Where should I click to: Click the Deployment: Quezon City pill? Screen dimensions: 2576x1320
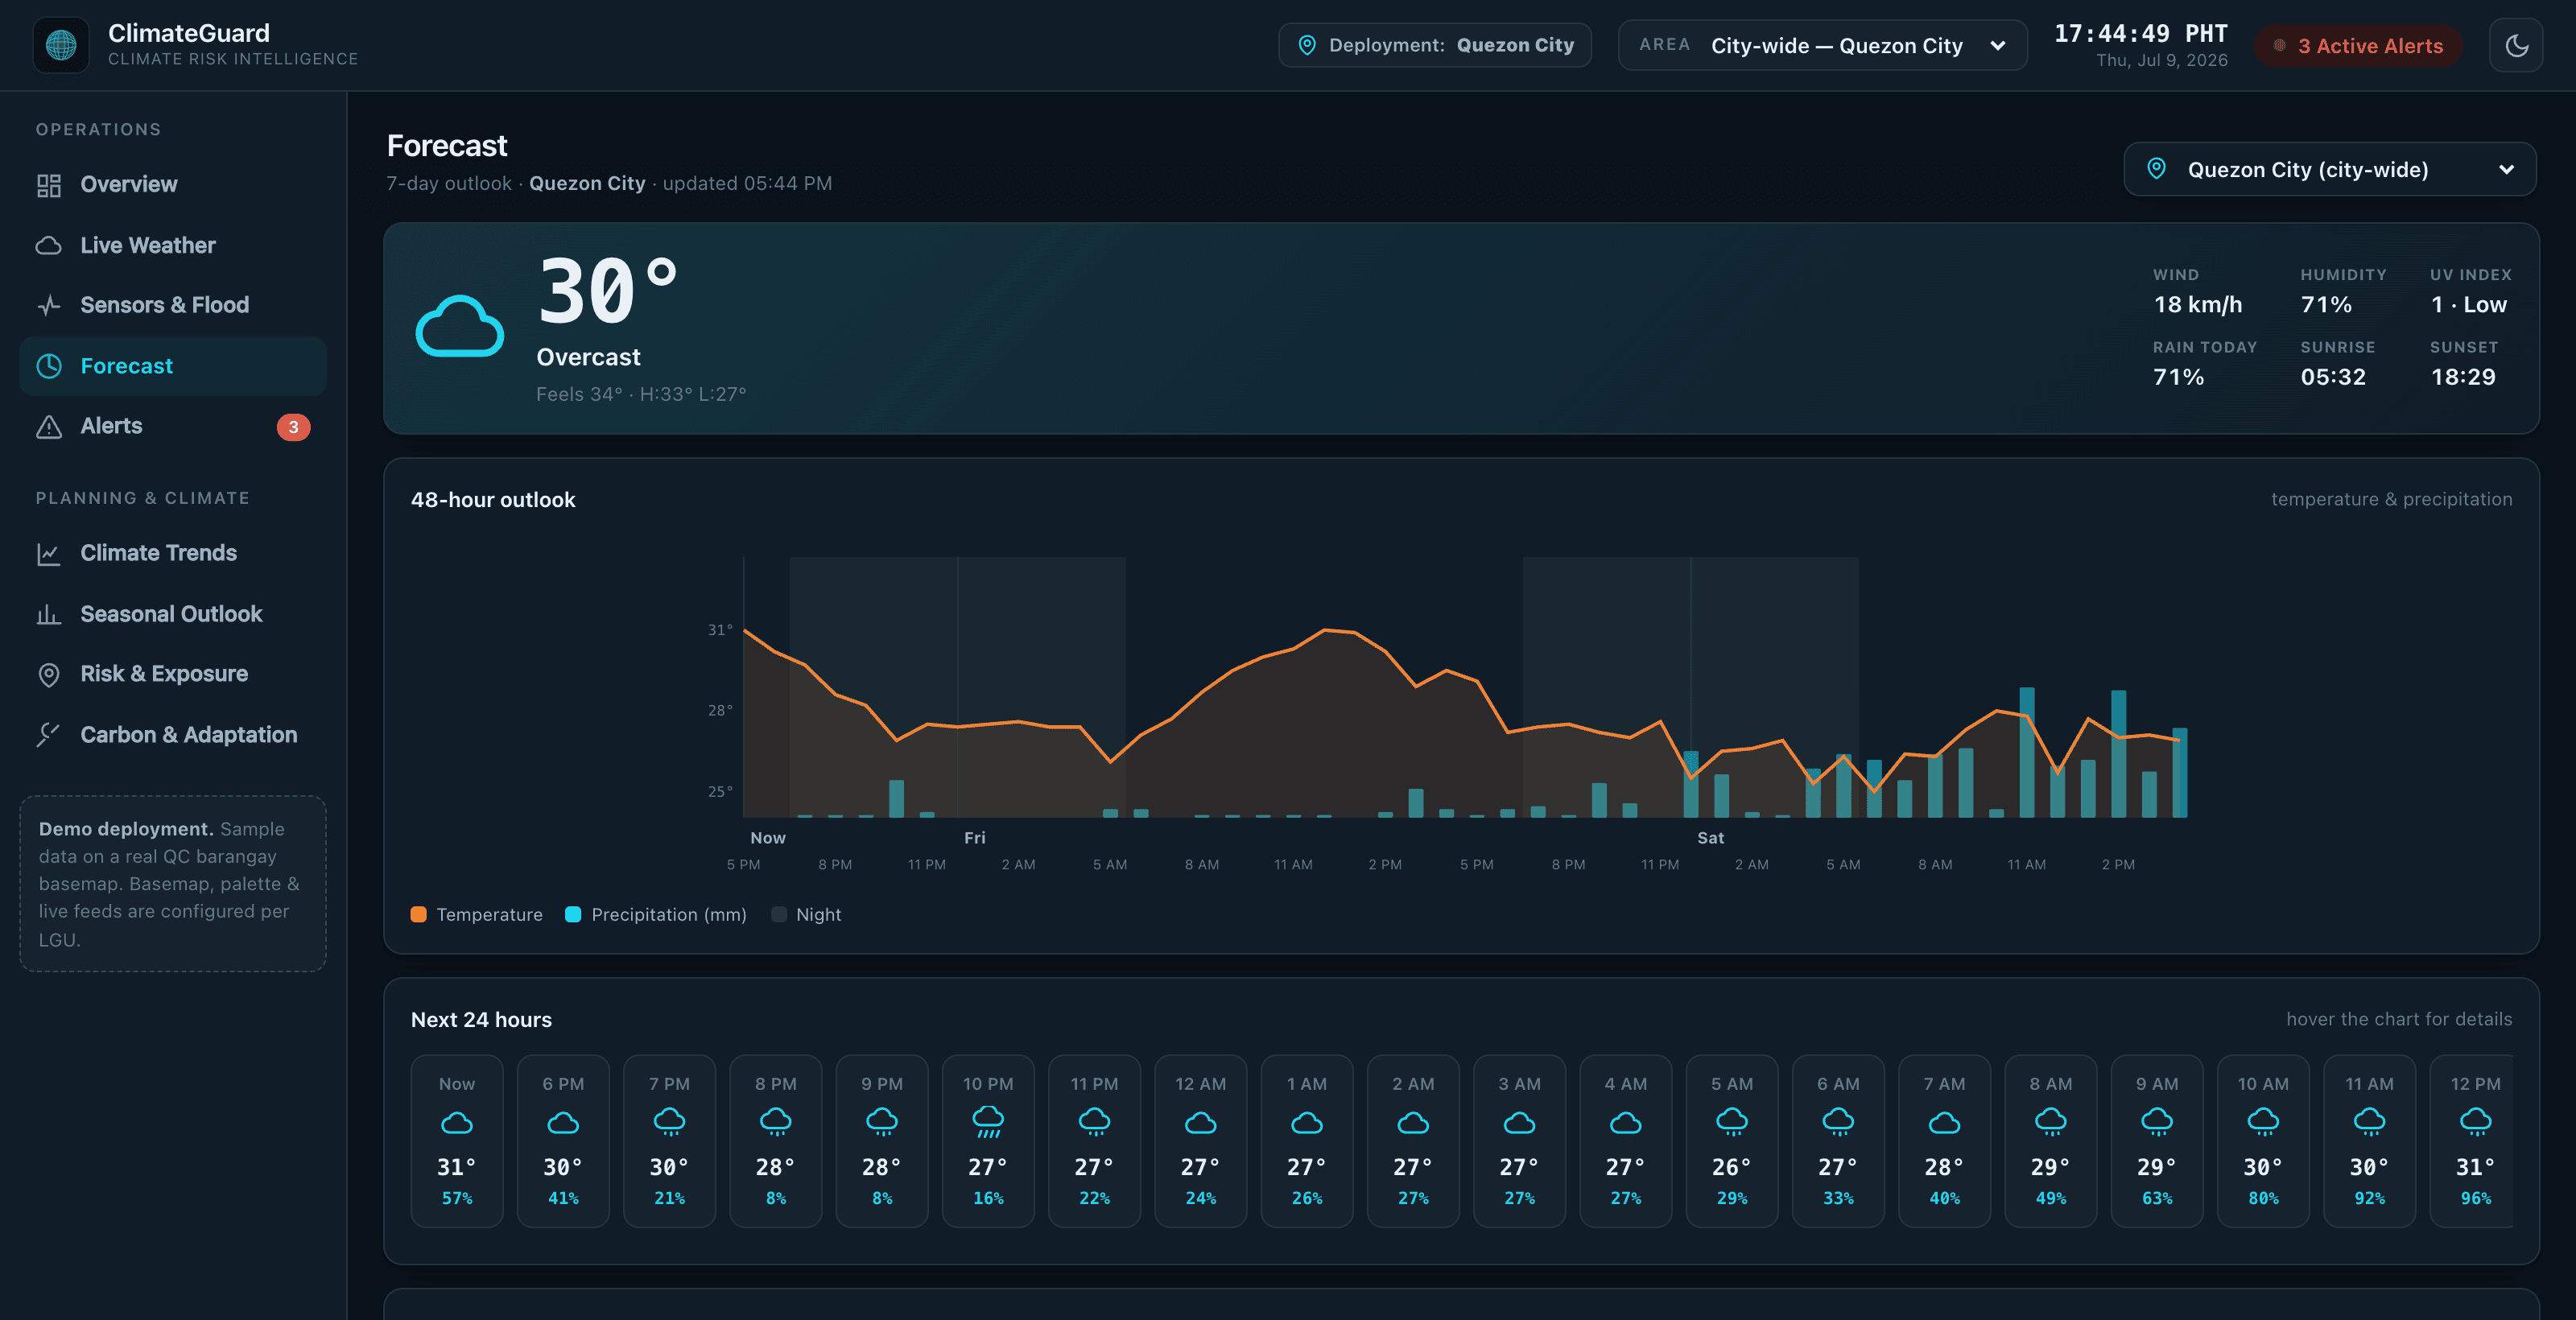(1435, 45)
